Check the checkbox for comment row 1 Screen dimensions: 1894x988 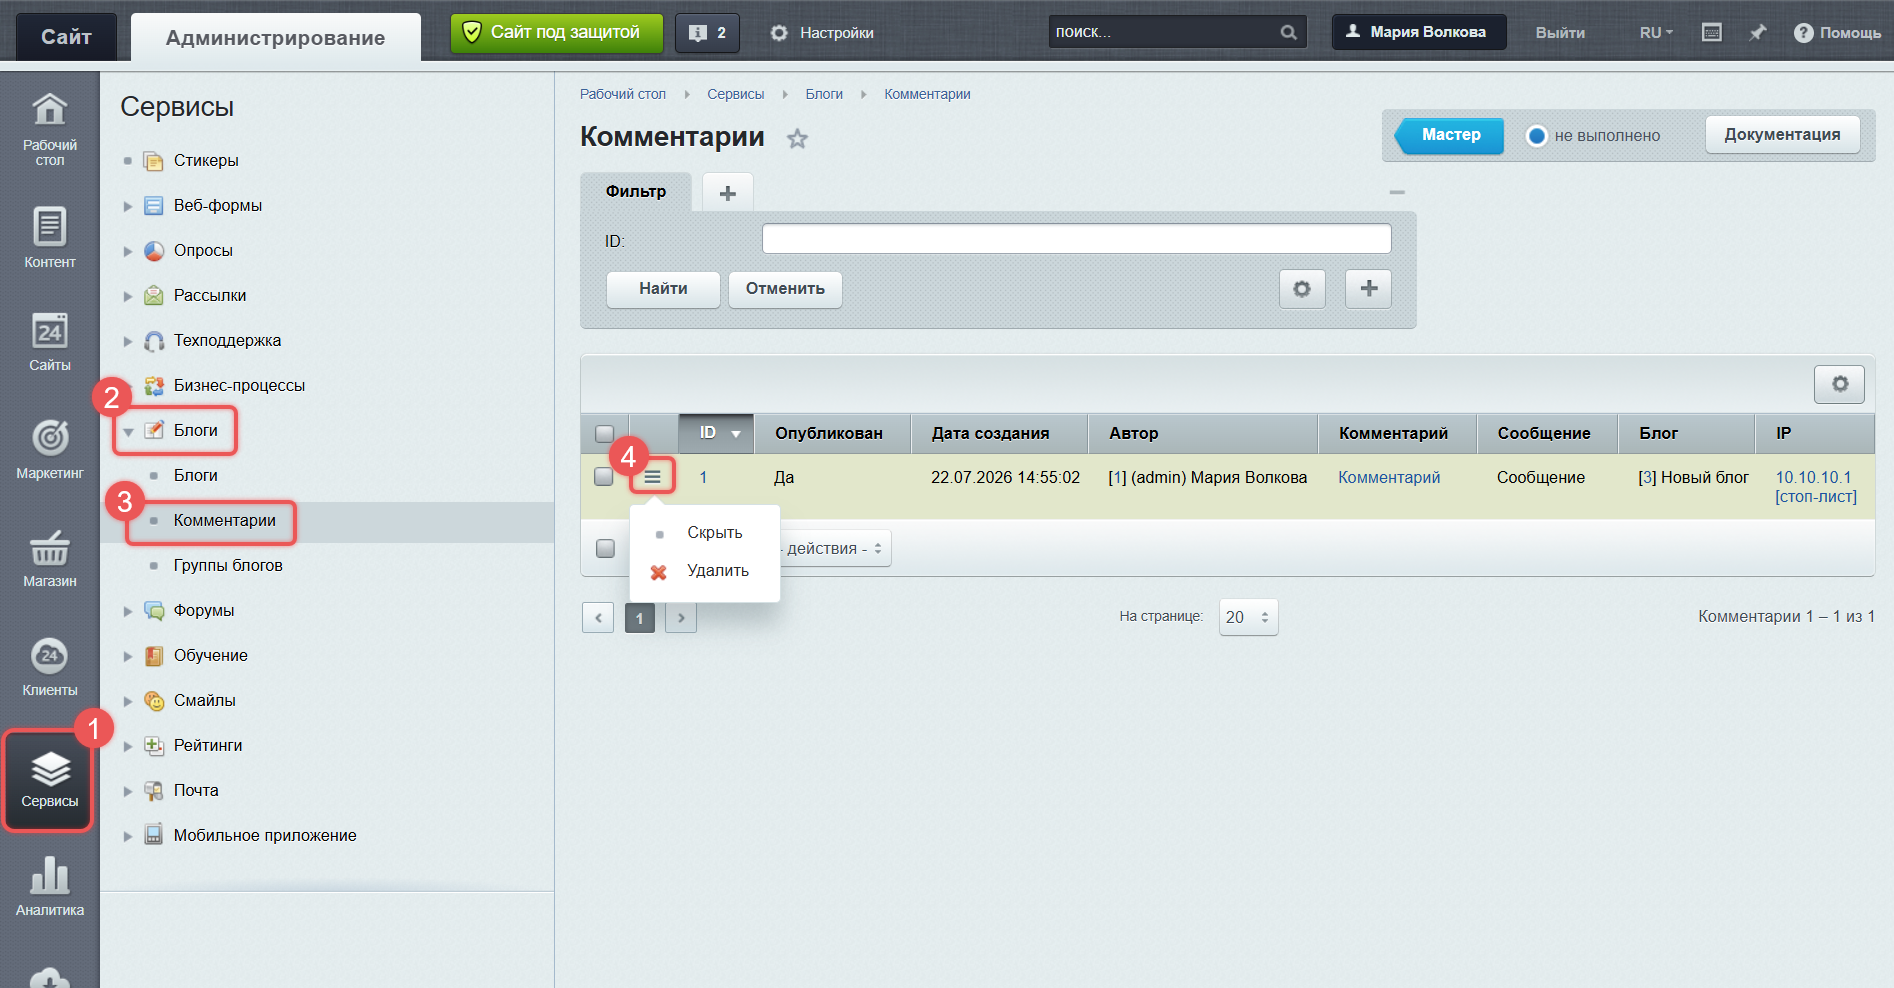pos(604,477)
